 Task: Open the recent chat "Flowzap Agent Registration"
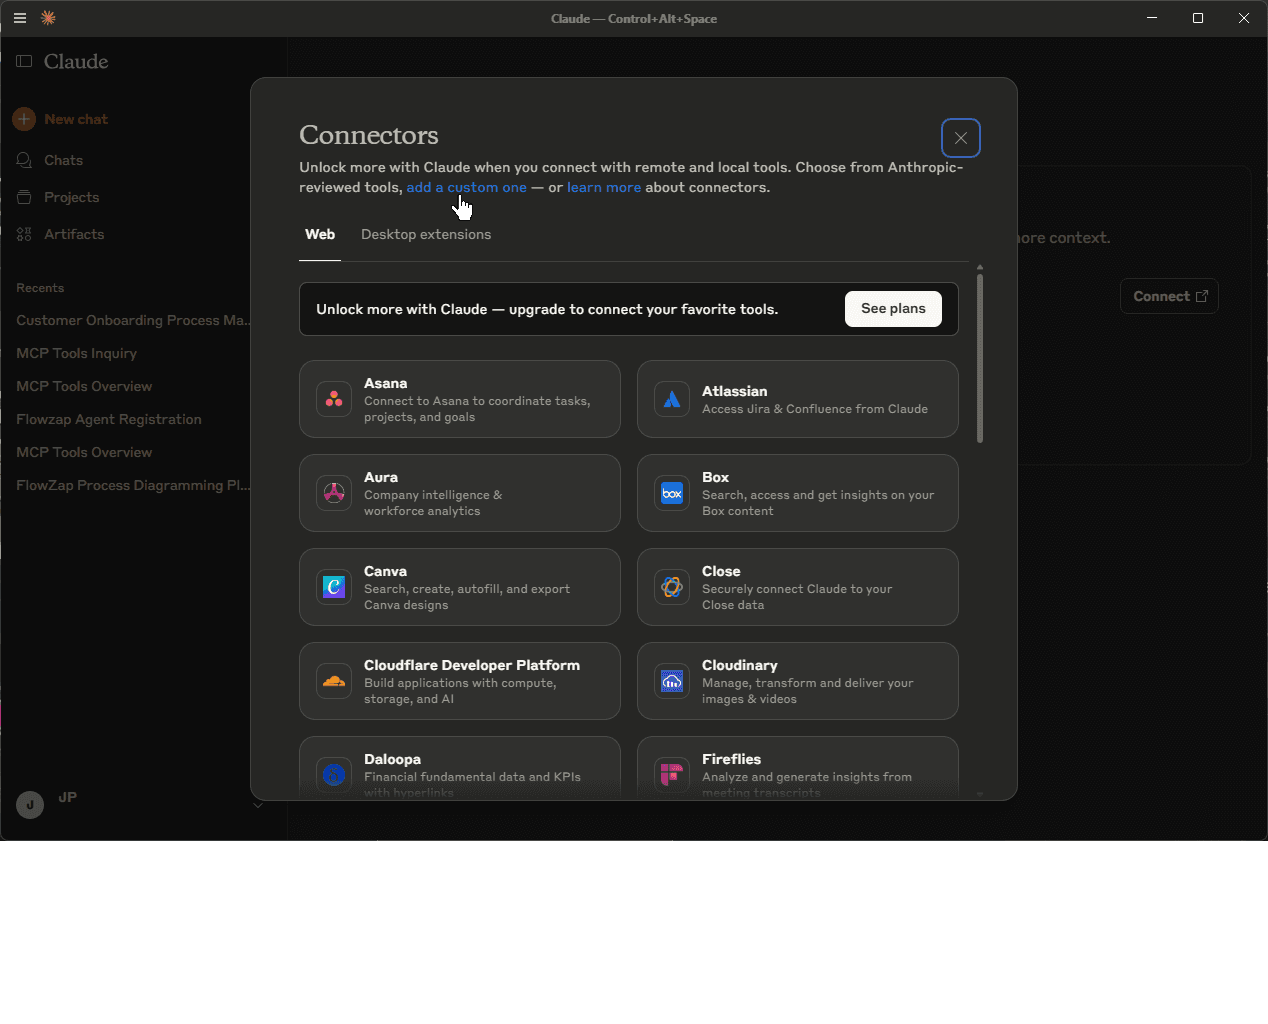point(108,419)
